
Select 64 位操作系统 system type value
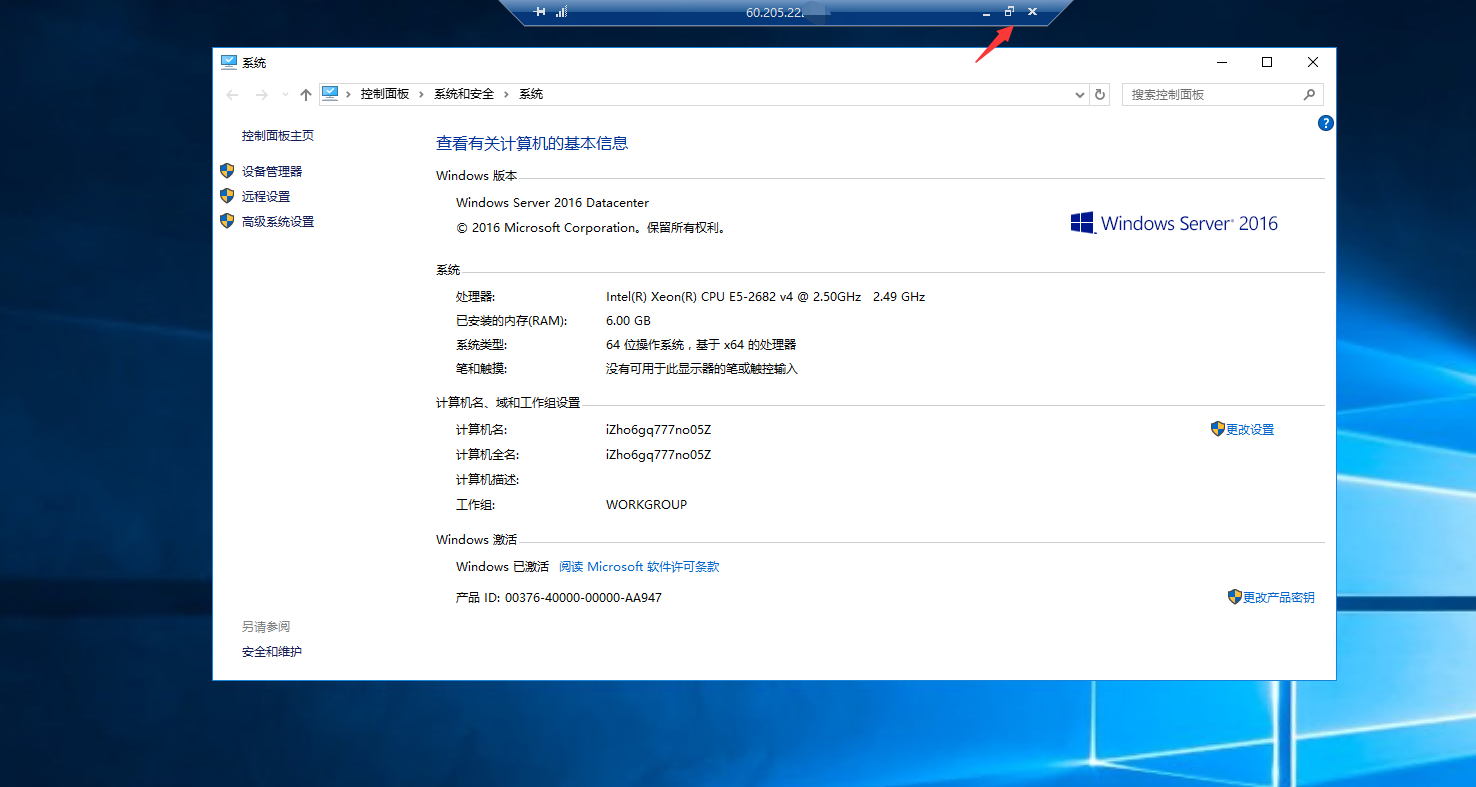[701, 345]
